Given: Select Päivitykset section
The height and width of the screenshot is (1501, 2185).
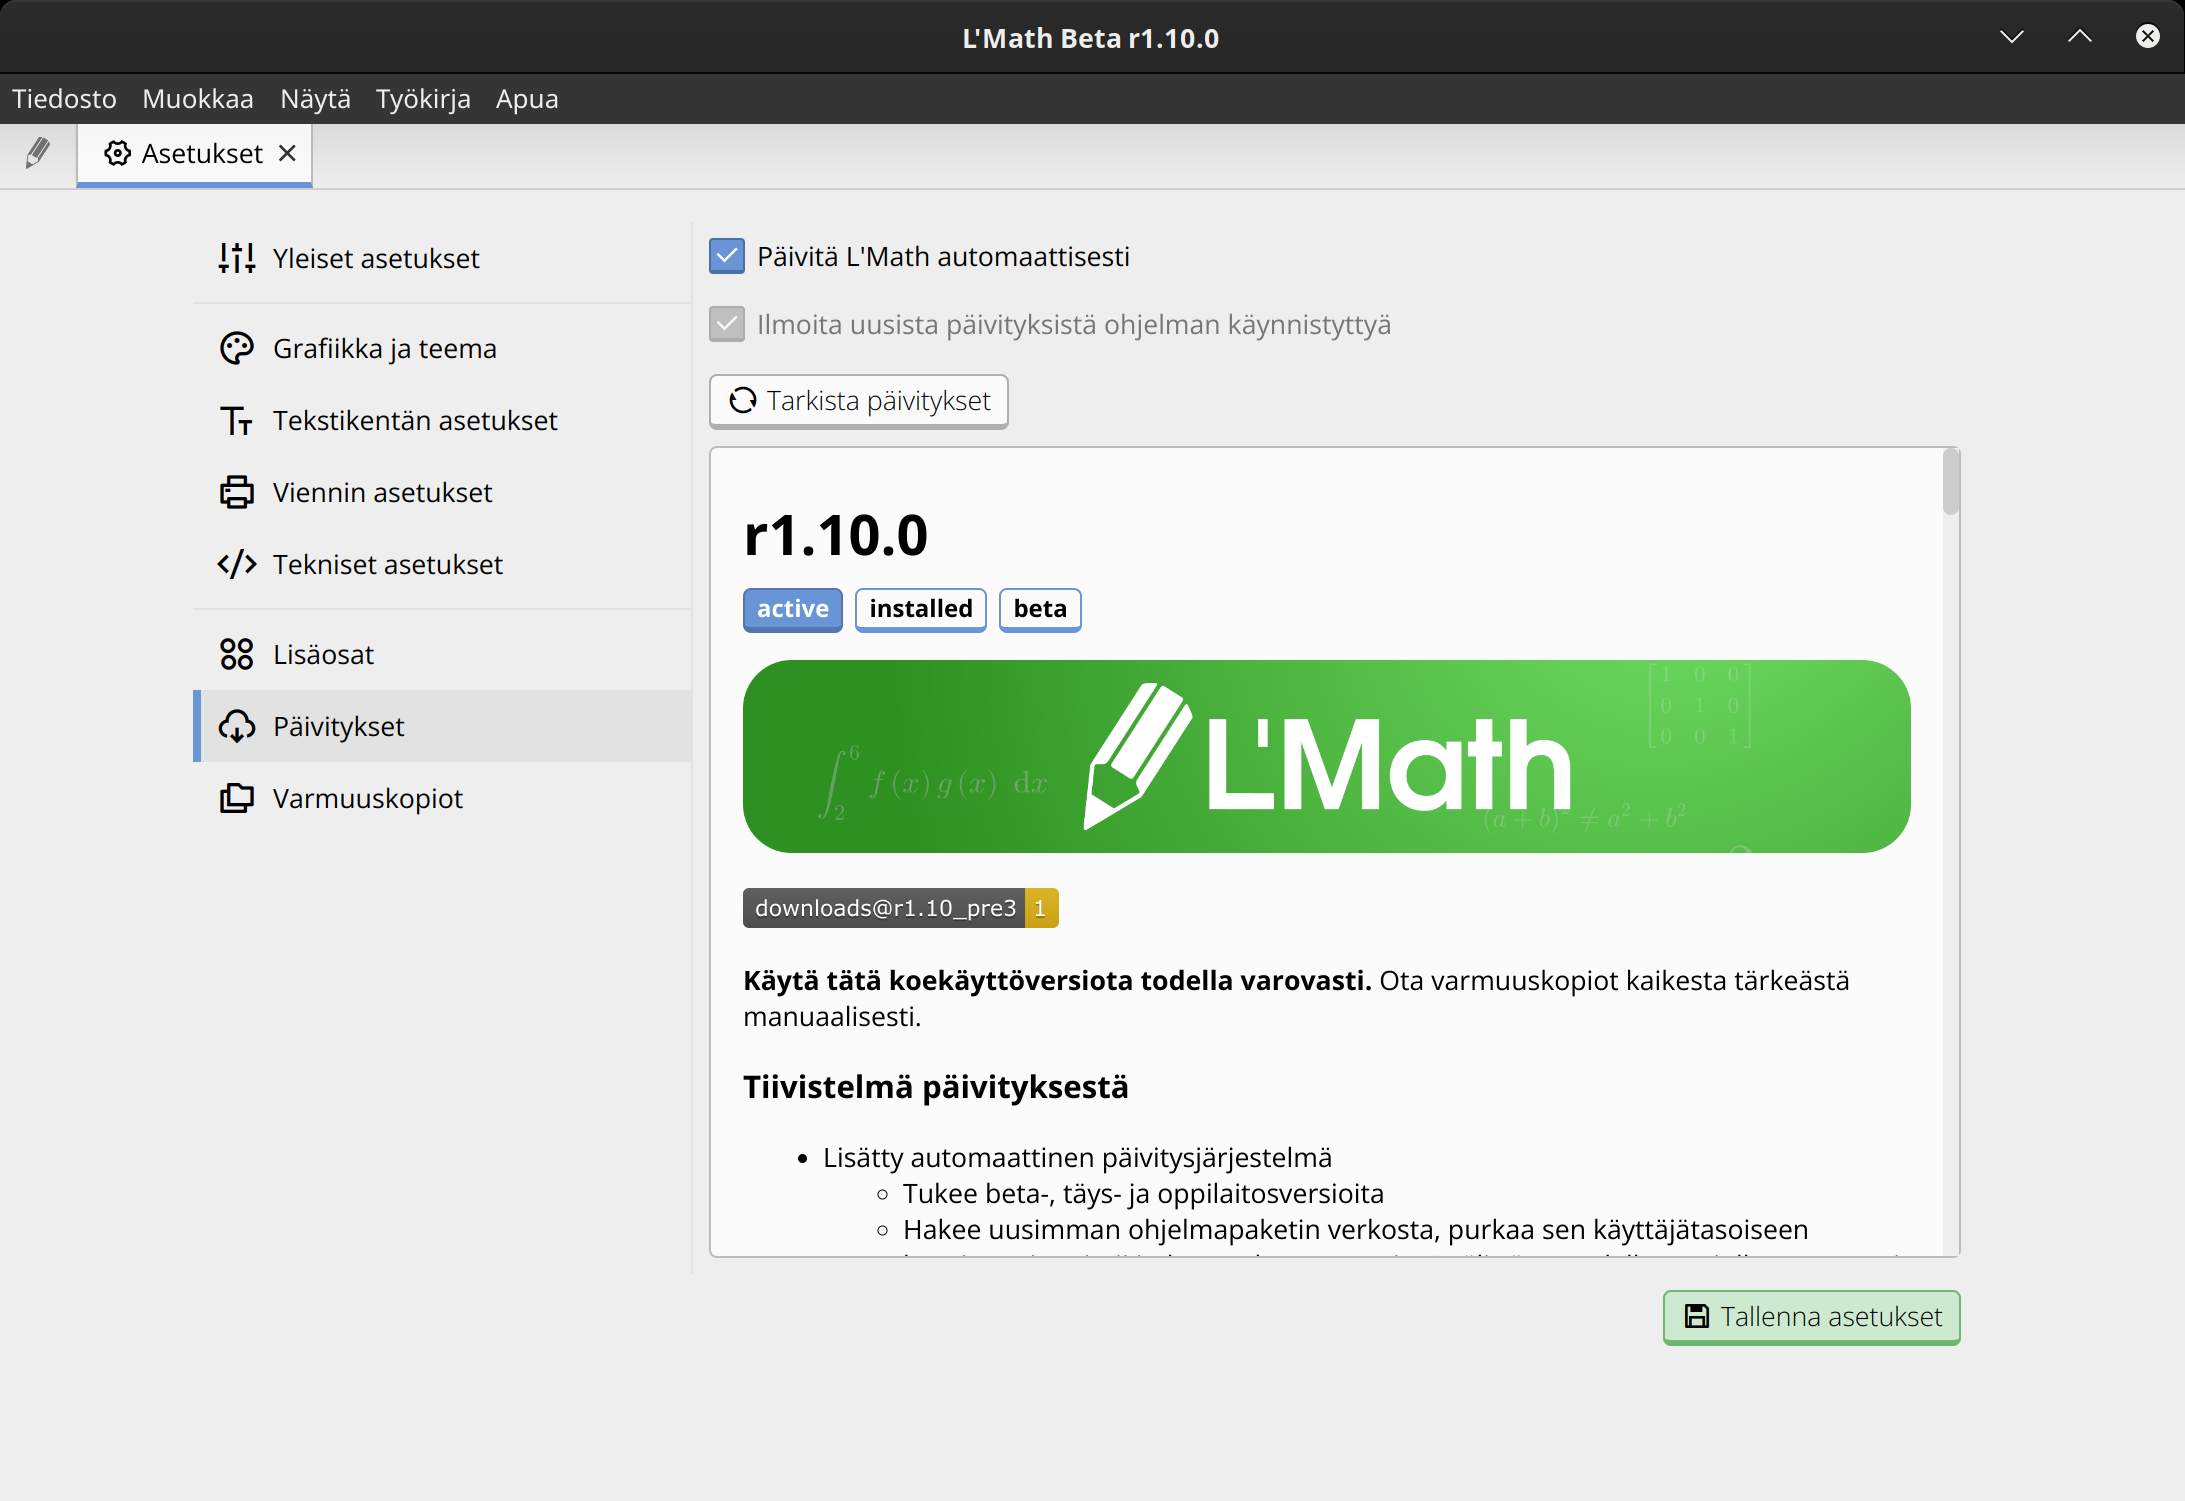Looking at the screenshot, I should [x=442, y=726].
